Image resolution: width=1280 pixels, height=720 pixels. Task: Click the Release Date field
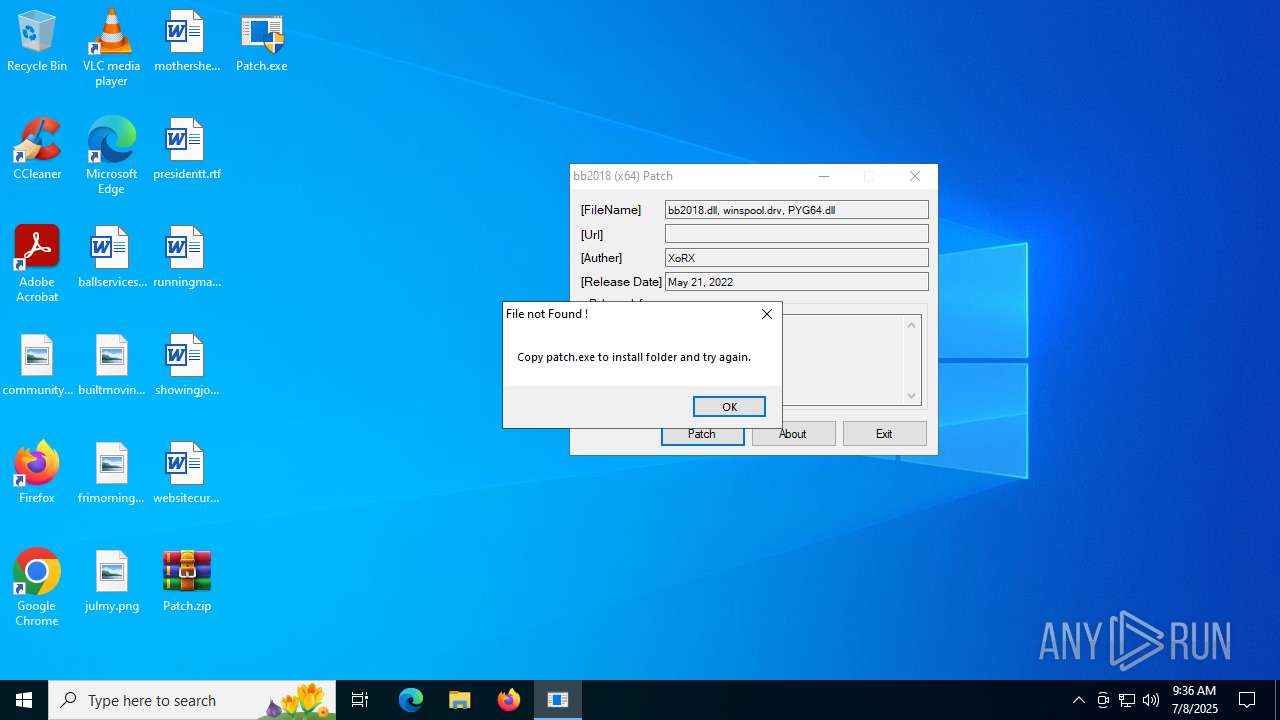click(797, 282)
